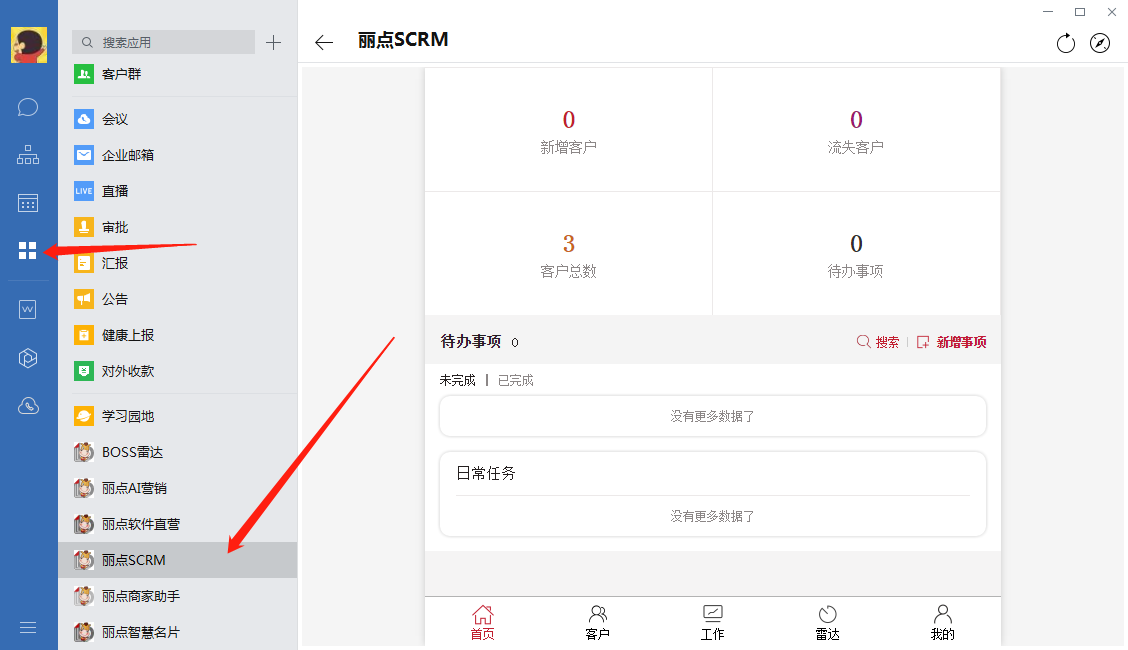Open the Messages chat bubble icon

click(28, 108)
